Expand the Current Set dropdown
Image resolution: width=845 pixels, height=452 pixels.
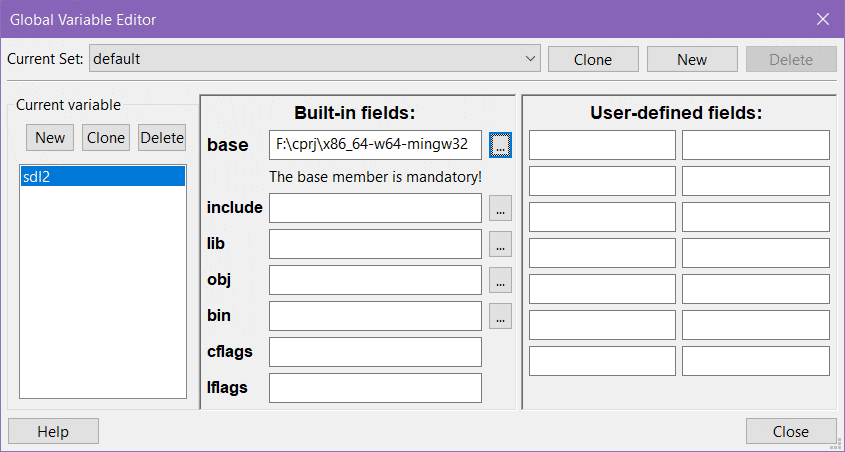coord(530,59)
